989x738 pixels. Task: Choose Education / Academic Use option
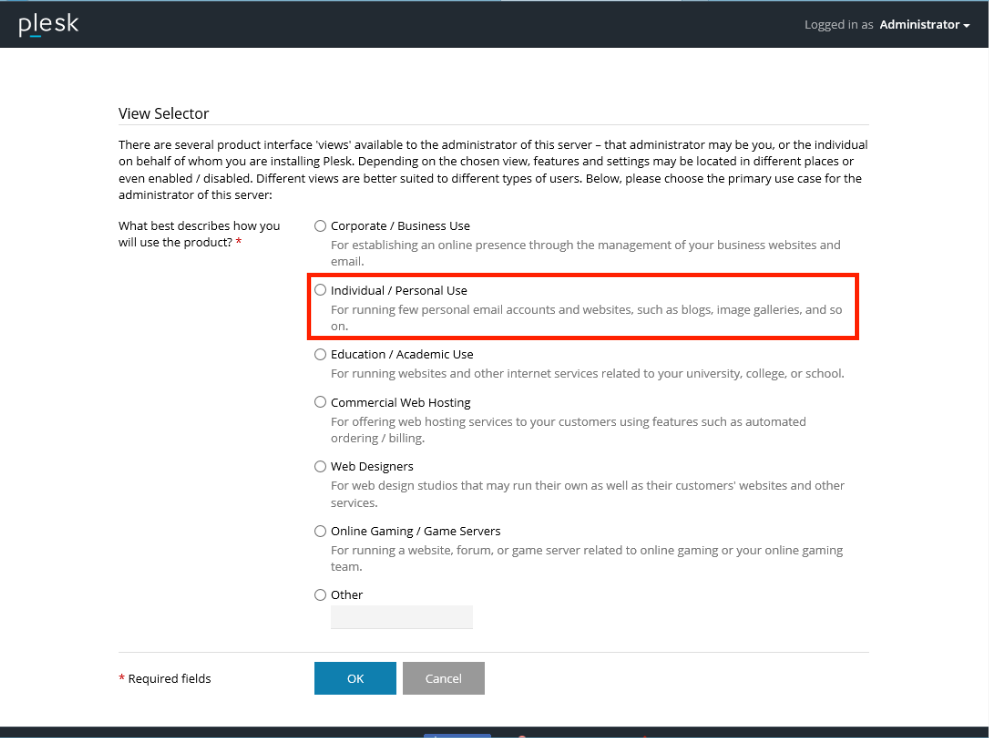[320, 354]
